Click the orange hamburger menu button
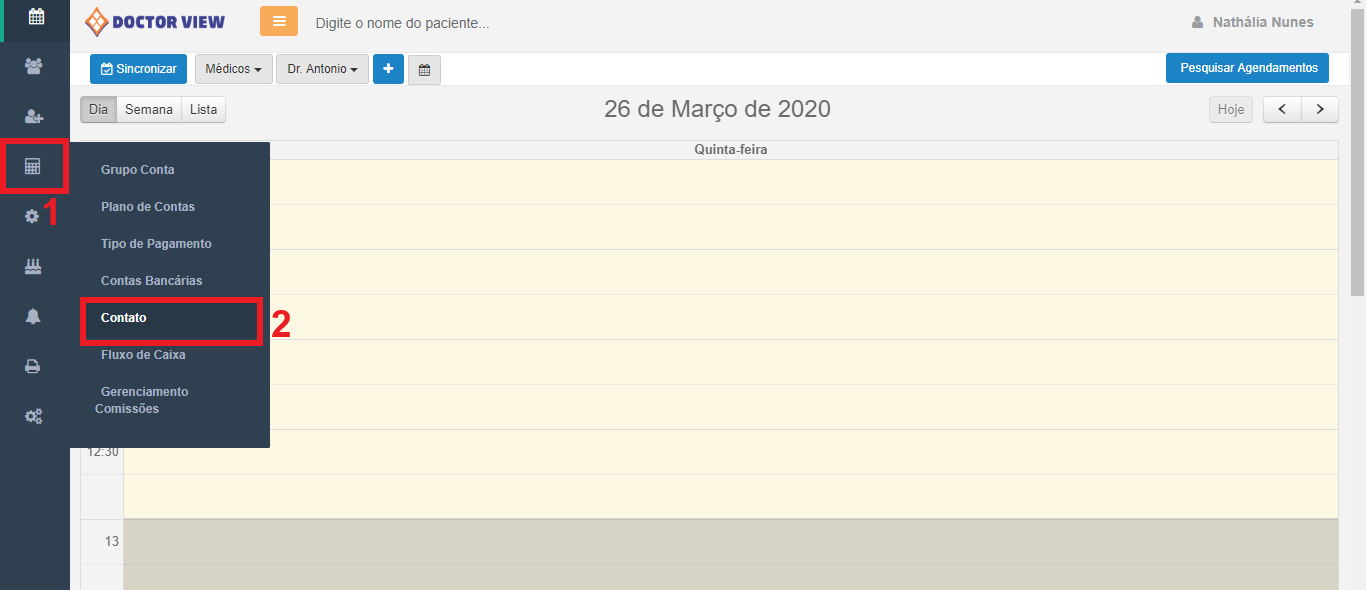 [279, 21]
